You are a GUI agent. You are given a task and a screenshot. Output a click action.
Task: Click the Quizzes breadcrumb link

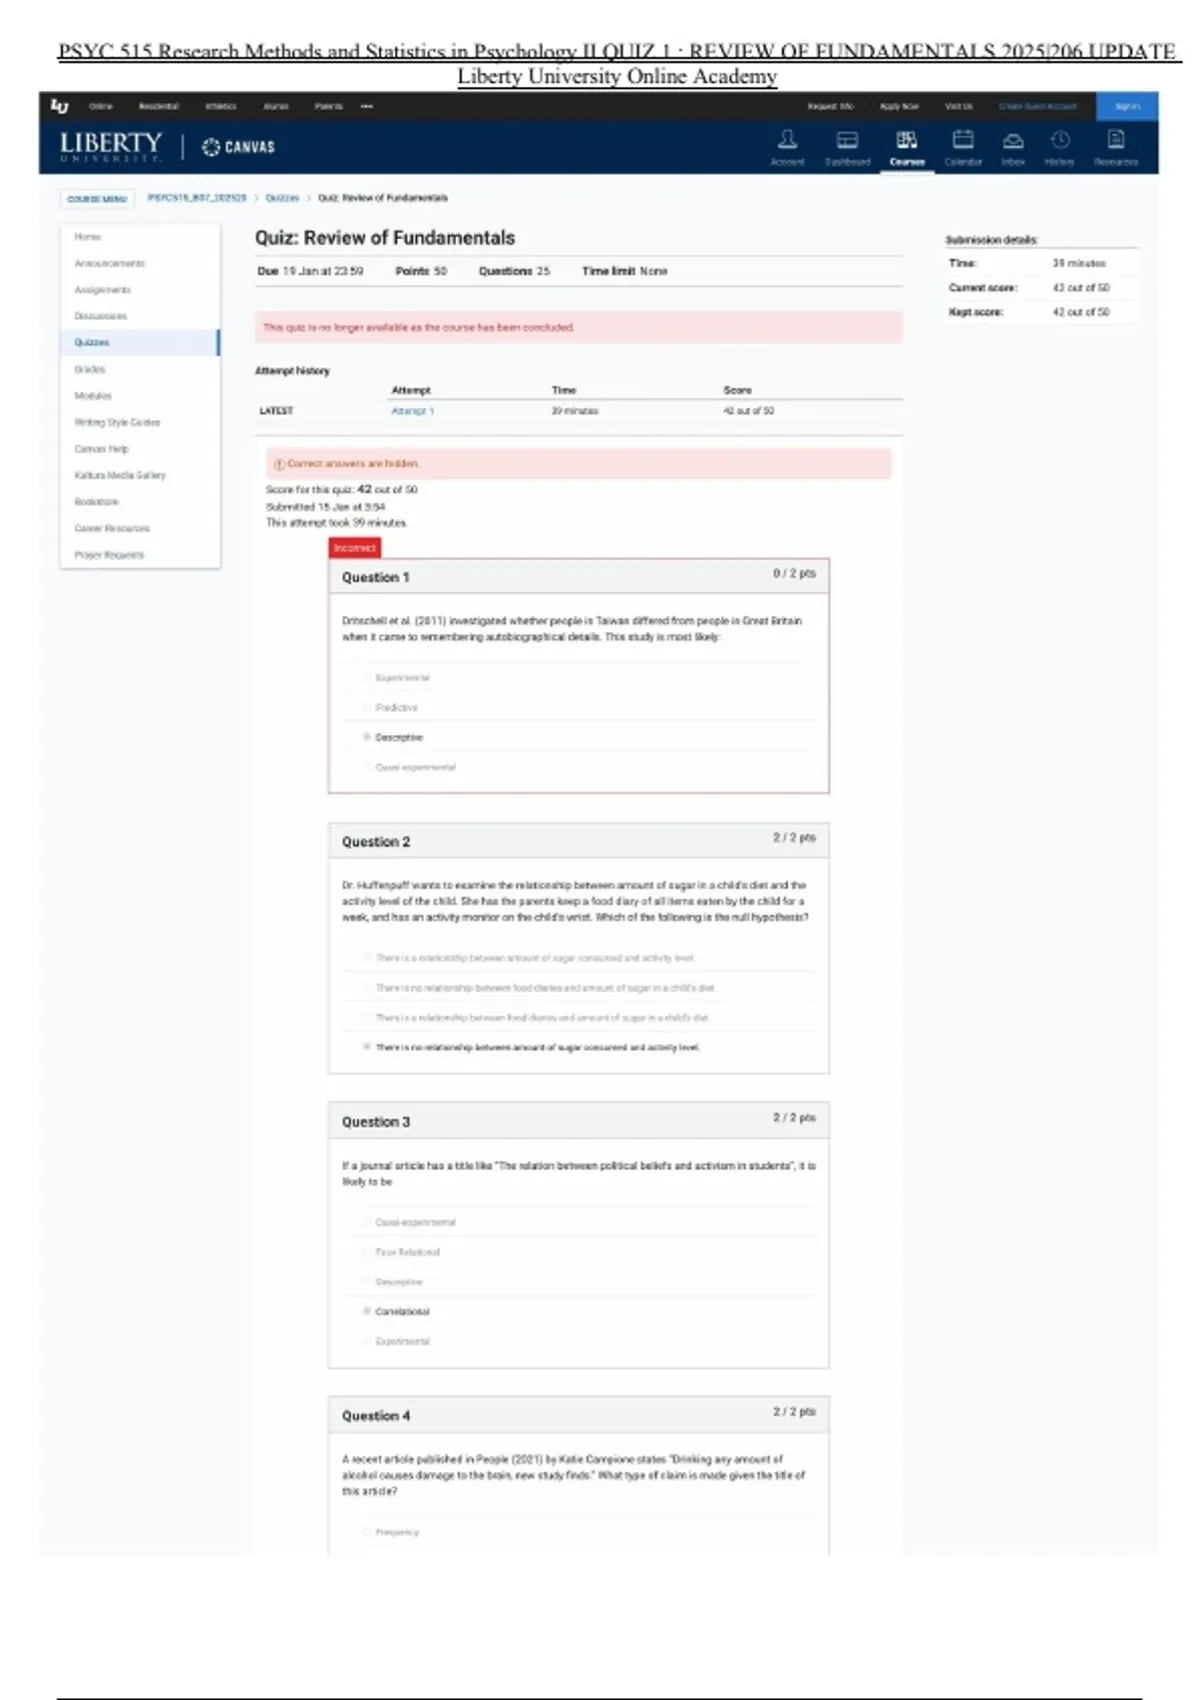282,198
